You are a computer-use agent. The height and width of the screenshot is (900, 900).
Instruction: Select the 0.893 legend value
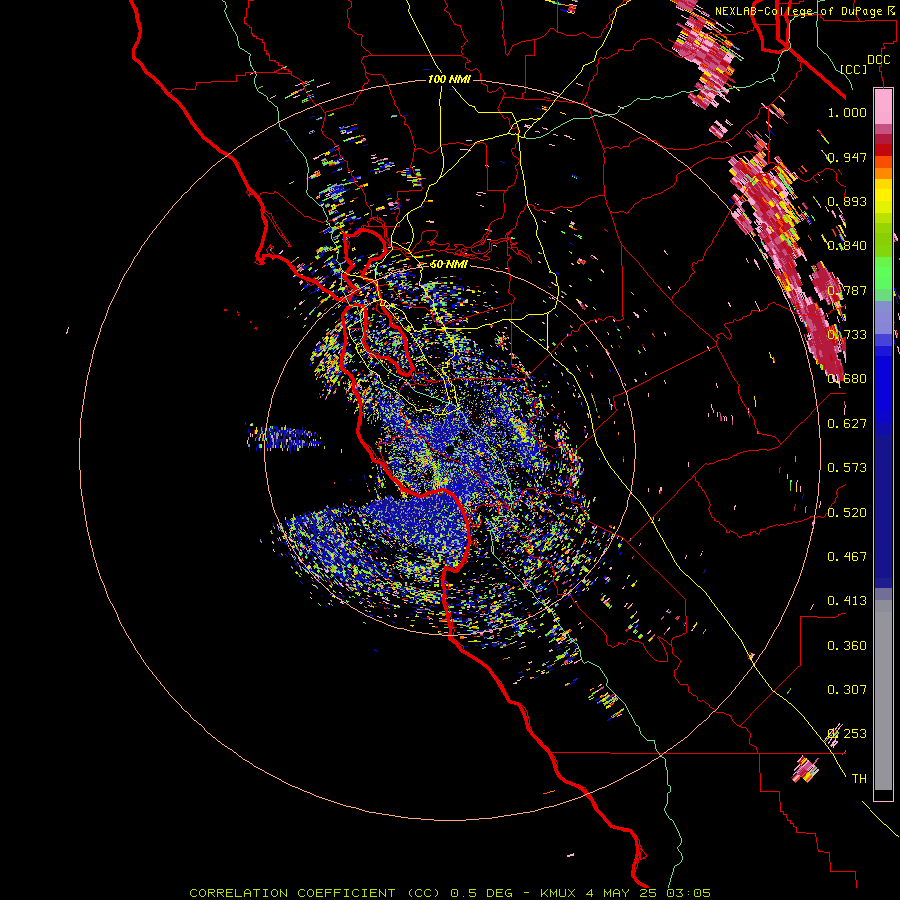point(847,201)
